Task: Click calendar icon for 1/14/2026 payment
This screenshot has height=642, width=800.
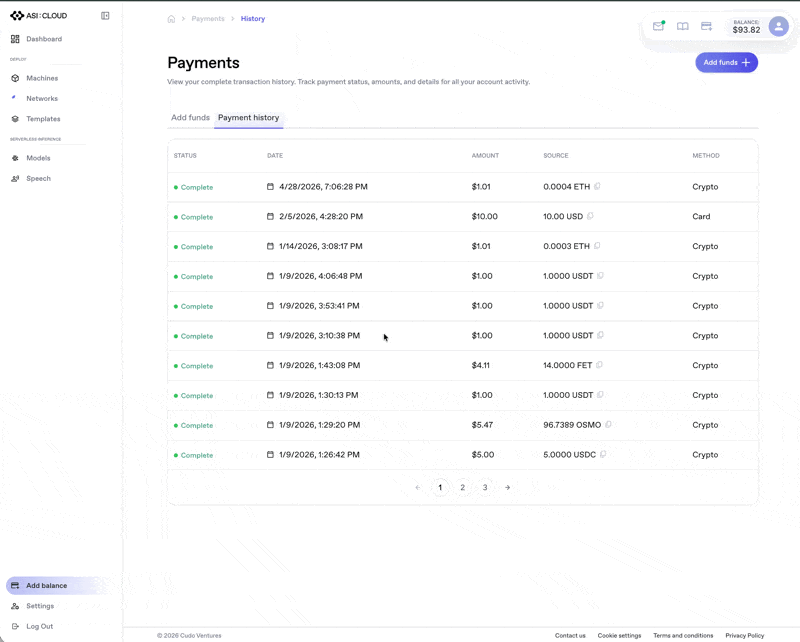Action: [x=270, y=246]
